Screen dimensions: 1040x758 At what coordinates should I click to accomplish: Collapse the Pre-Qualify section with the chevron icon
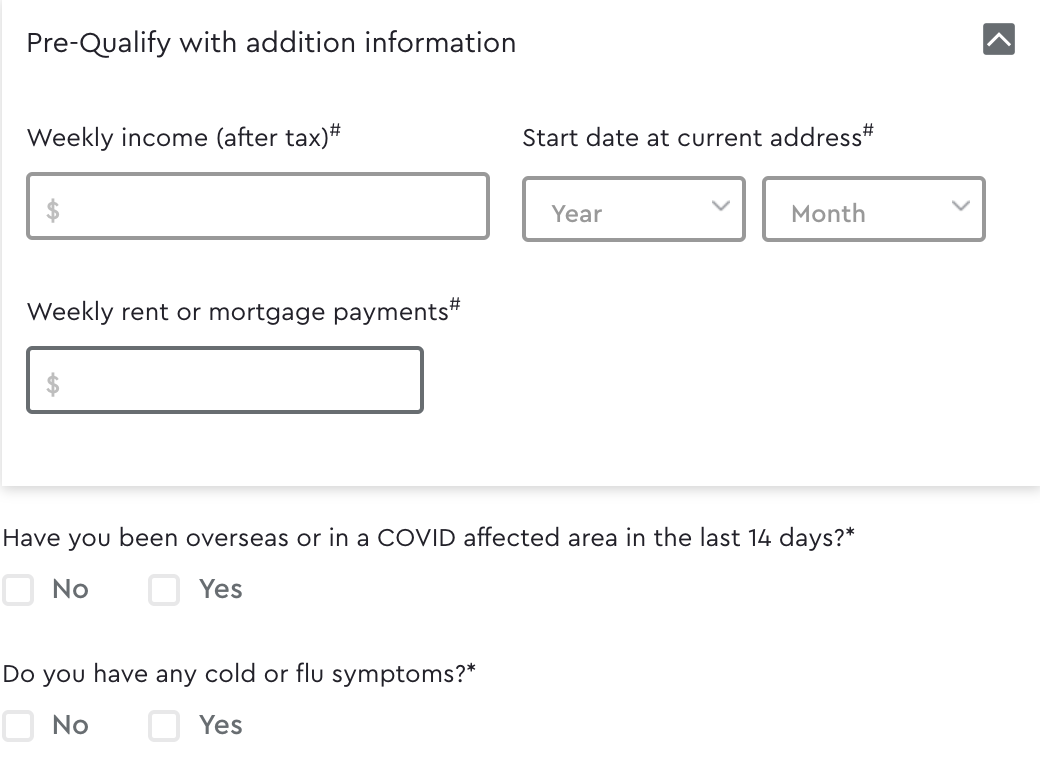click(998, 39)
